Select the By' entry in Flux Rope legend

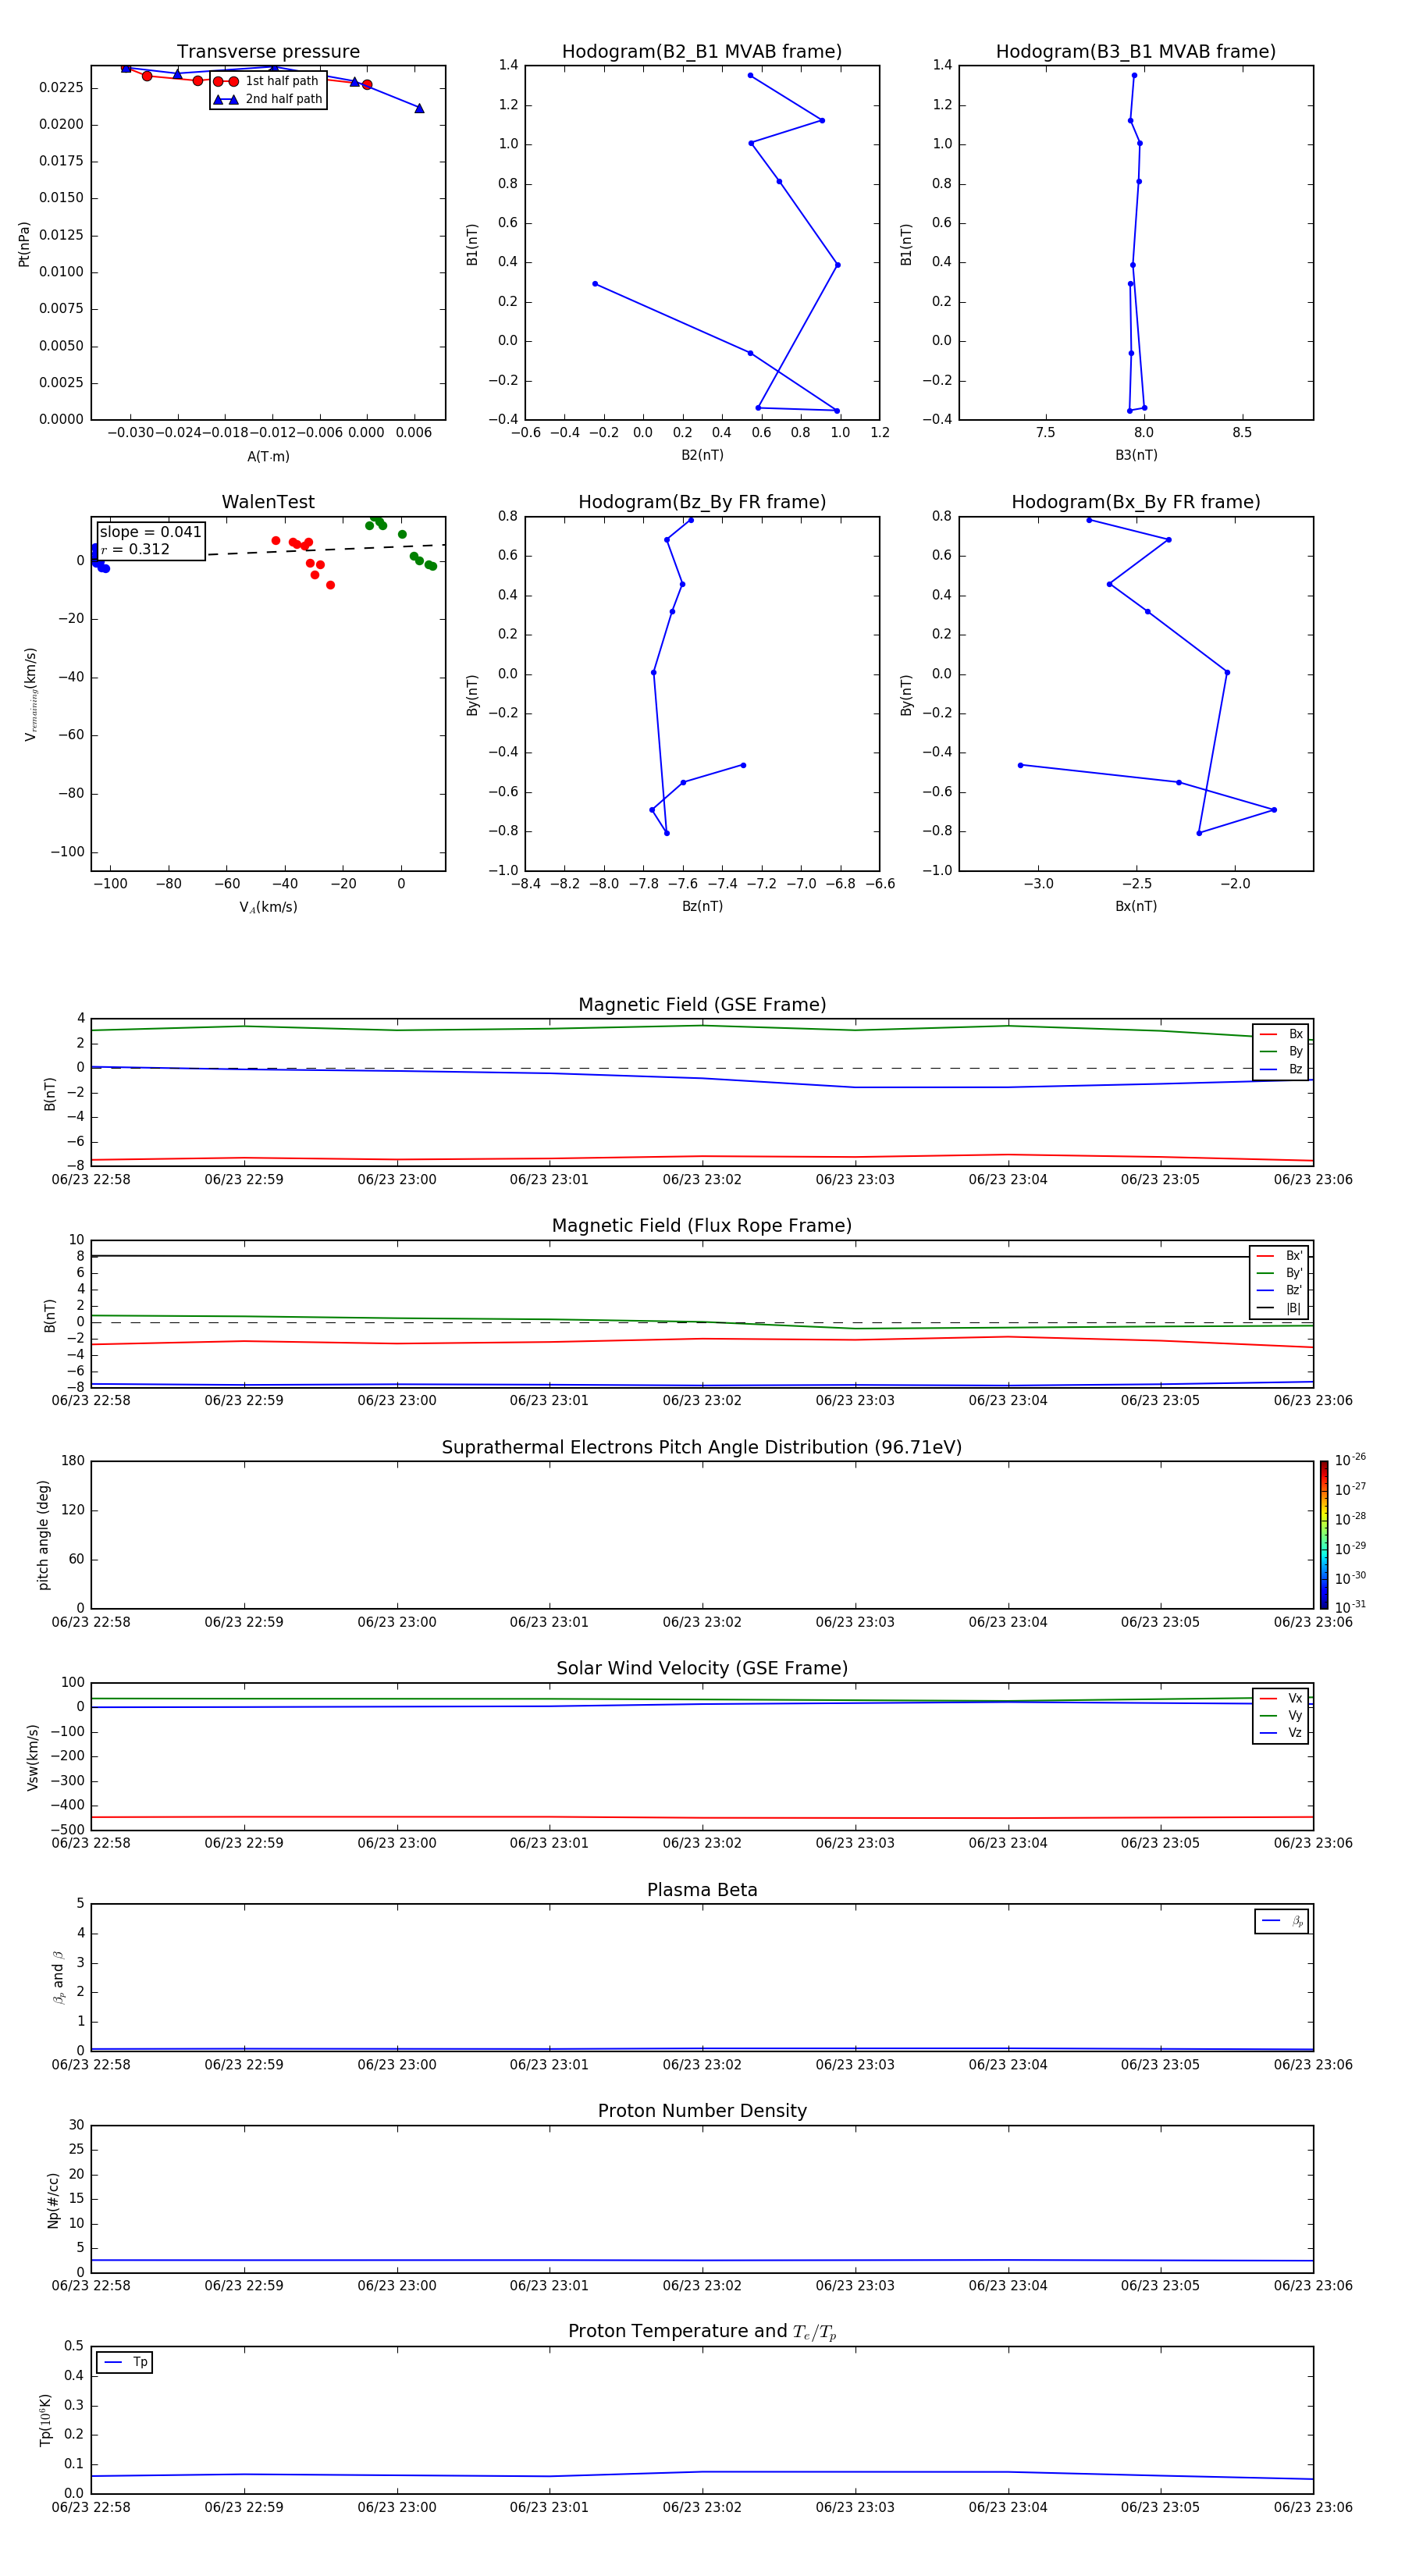(x=1279, y=1273)
